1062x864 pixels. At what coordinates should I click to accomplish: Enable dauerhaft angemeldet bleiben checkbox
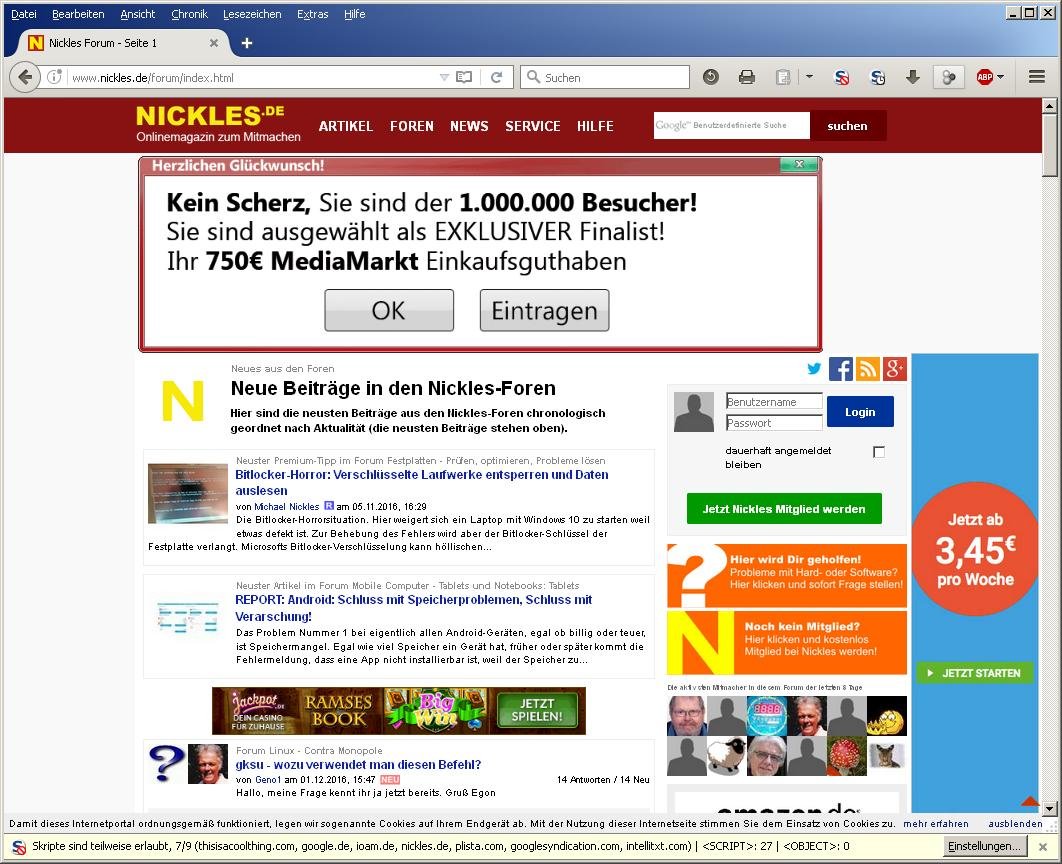click(x=878, y=452)
